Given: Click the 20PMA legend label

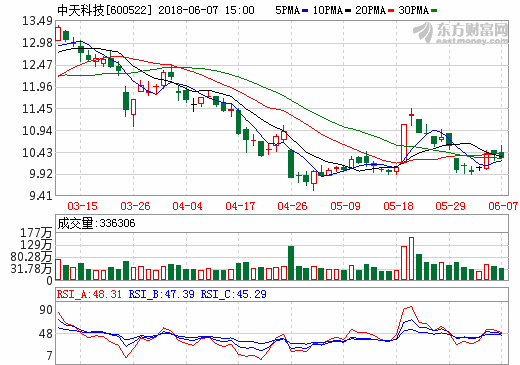Looking at the screenshot, I should 371,10.
